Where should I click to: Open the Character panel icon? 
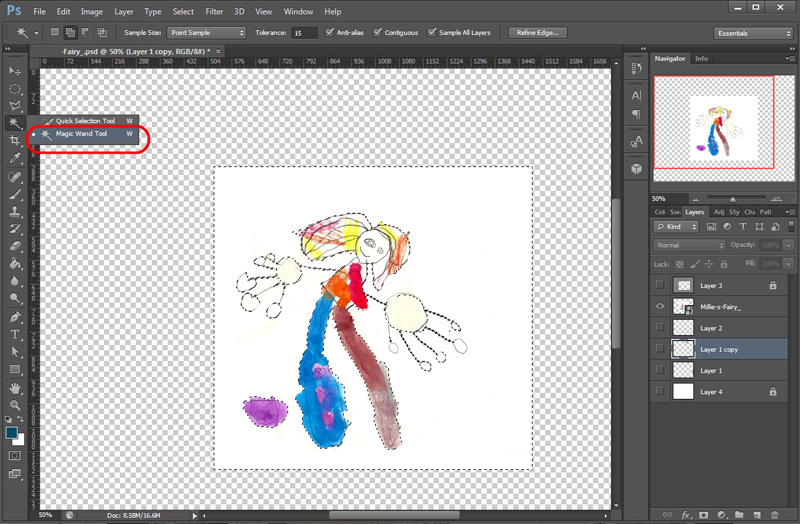tap(636, 95)
